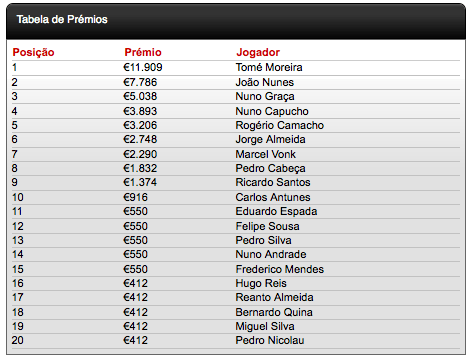Select the Posição column header
Image resolution: width=470 pixels, height=361 pixels.
click(x=33, y=52)
